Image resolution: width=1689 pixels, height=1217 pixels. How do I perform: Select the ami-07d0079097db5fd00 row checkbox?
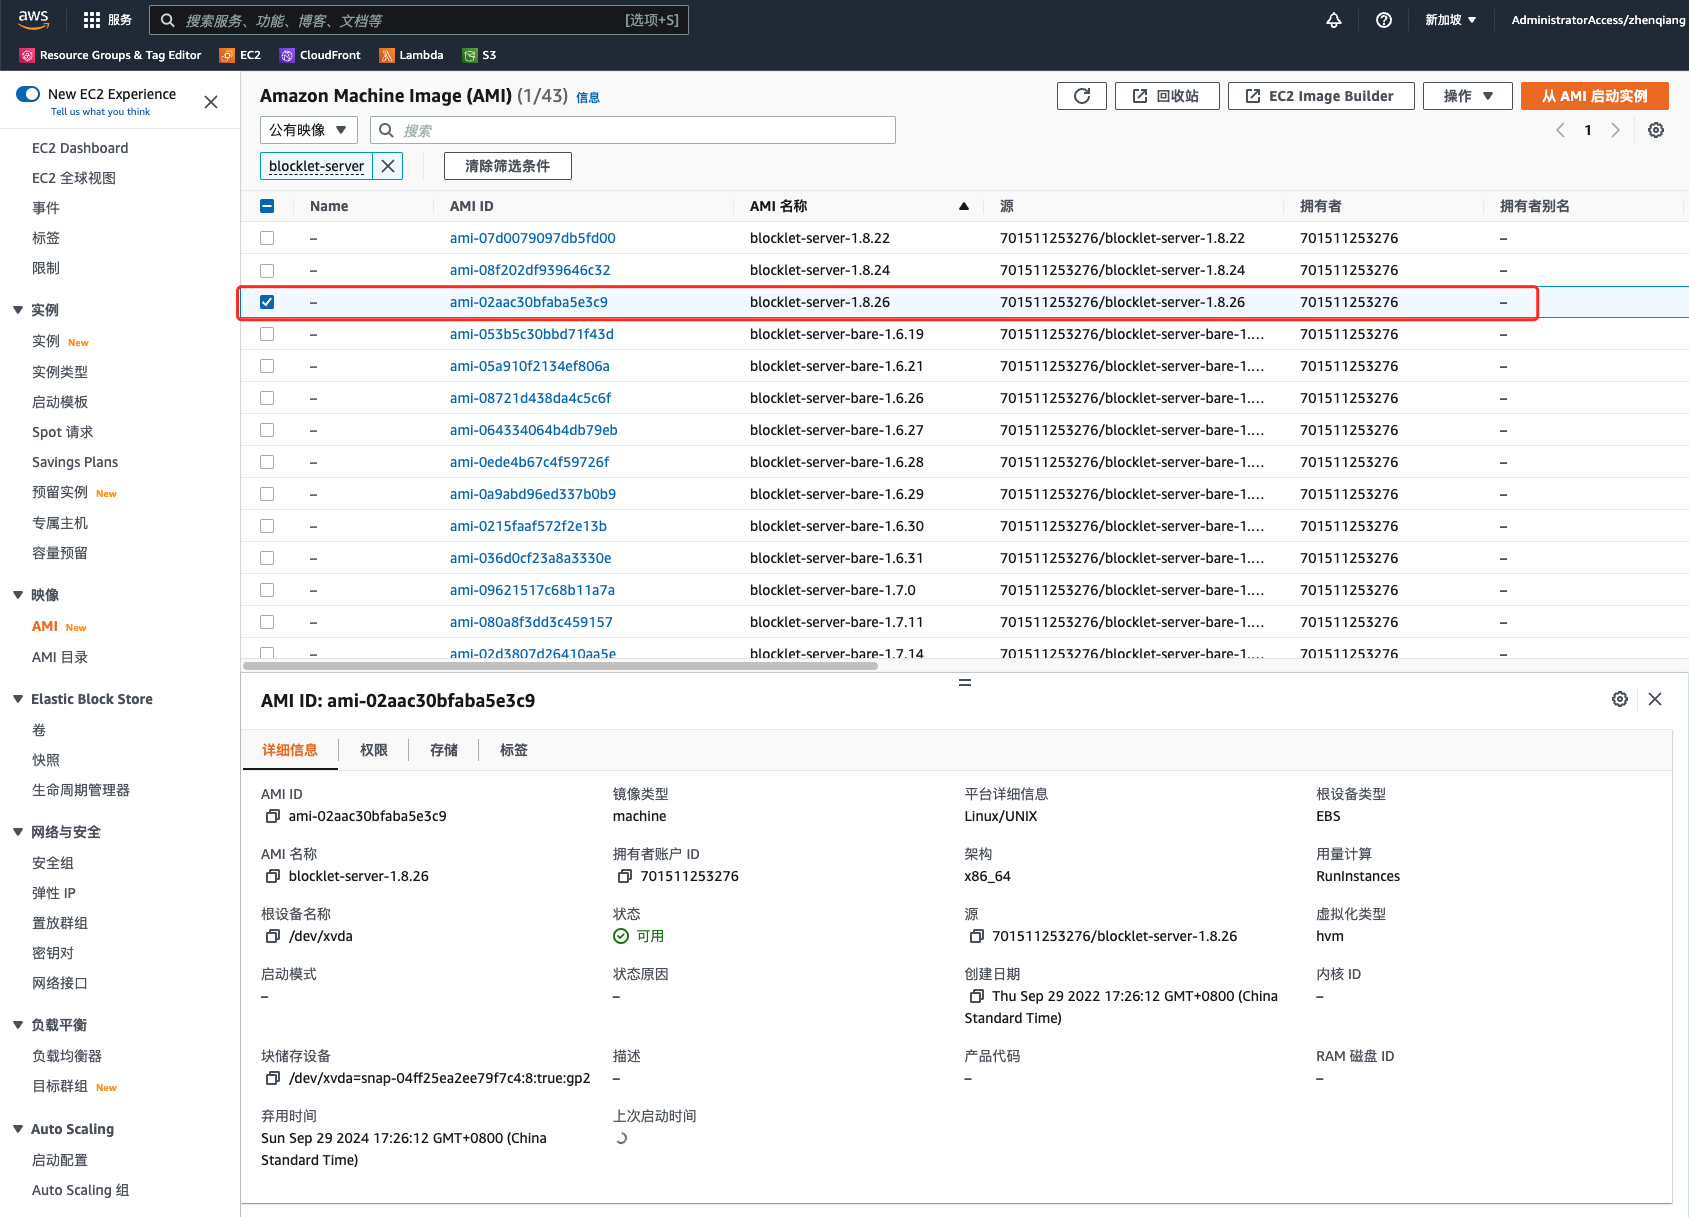pos(267,238)
